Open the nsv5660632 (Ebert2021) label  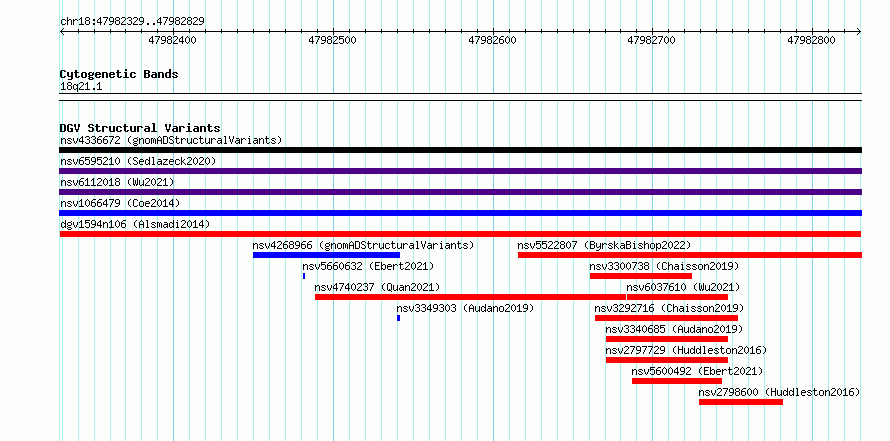pyautogui.click(x=368, y=266)
